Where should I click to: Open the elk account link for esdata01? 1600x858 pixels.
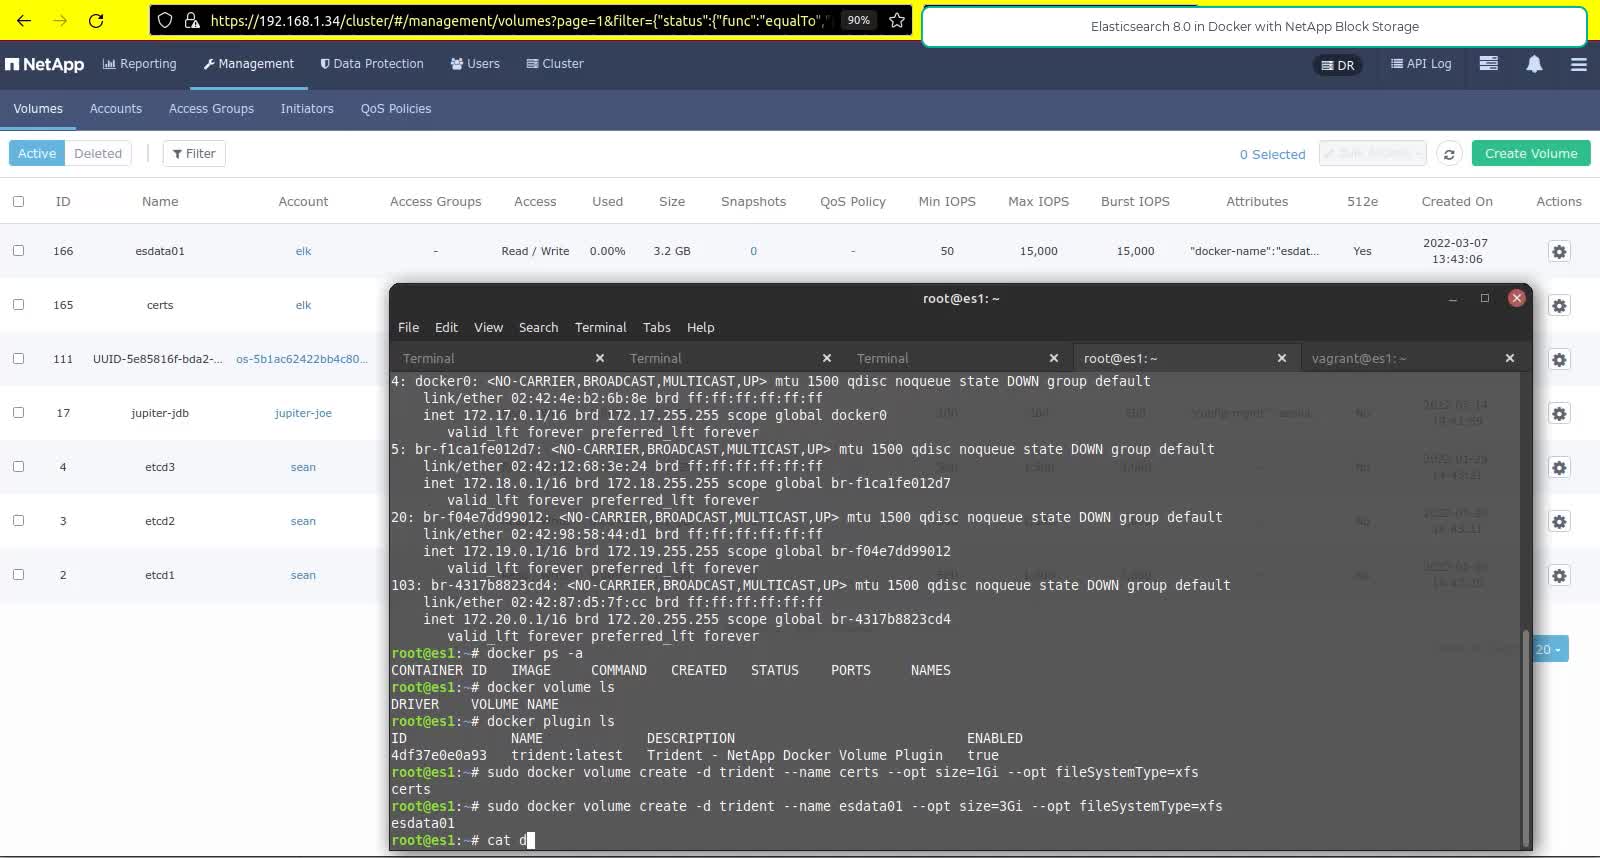coord(303,251)
